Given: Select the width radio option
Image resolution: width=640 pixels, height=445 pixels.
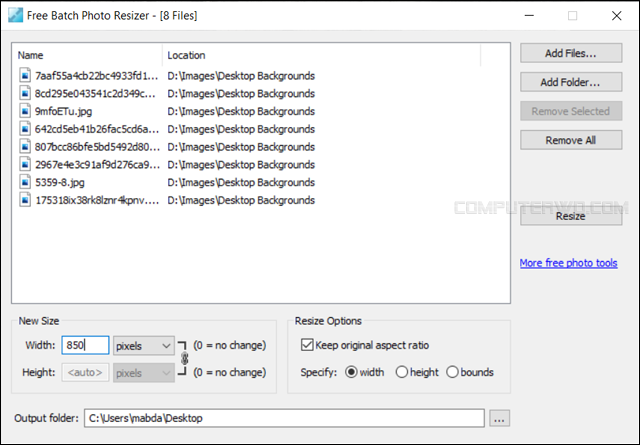Looking at the screenshot, I should point(351,372).
